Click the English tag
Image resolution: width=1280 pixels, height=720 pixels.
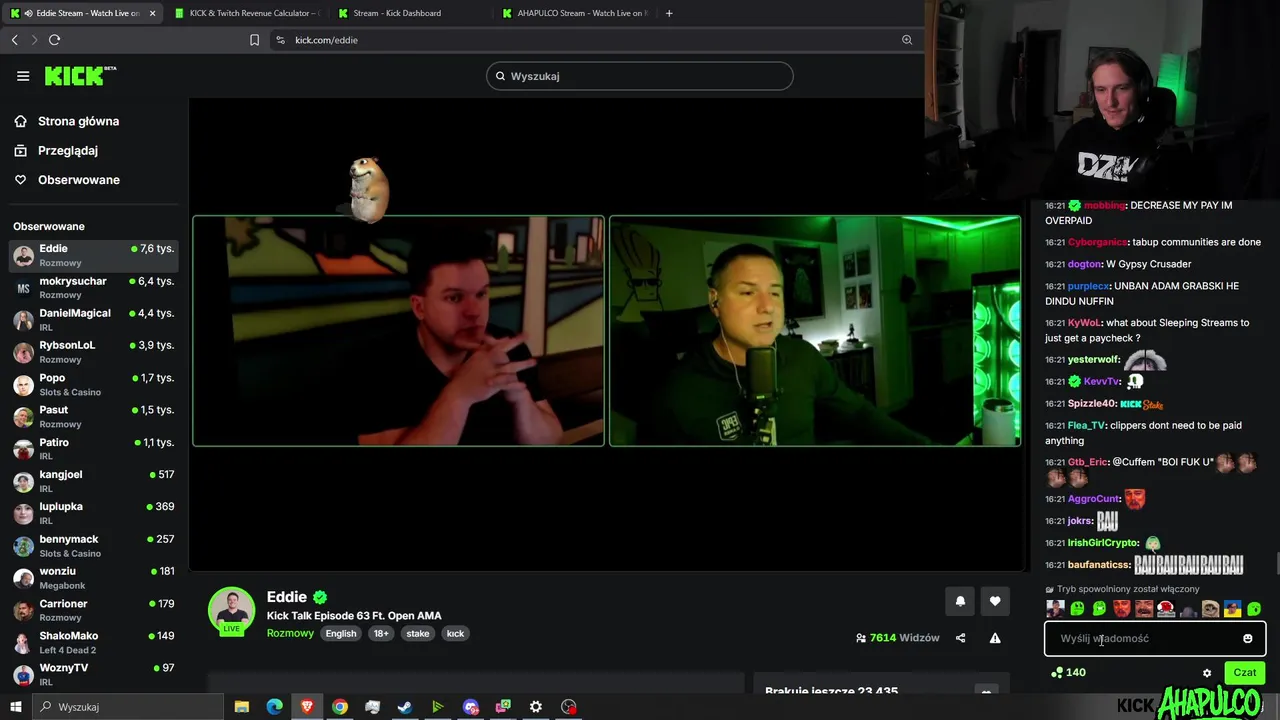(340, 633)
